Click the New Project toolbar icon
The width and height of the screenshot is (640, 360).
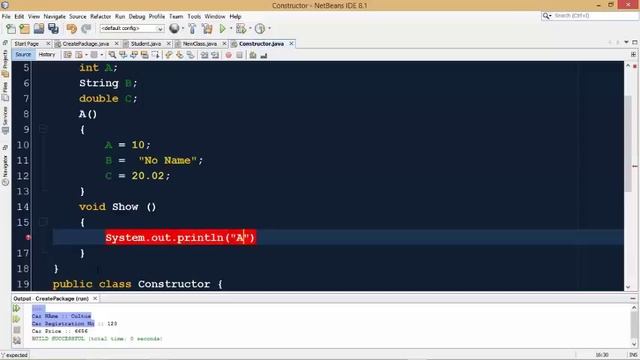pyautogui.click(x=24, y=29)
